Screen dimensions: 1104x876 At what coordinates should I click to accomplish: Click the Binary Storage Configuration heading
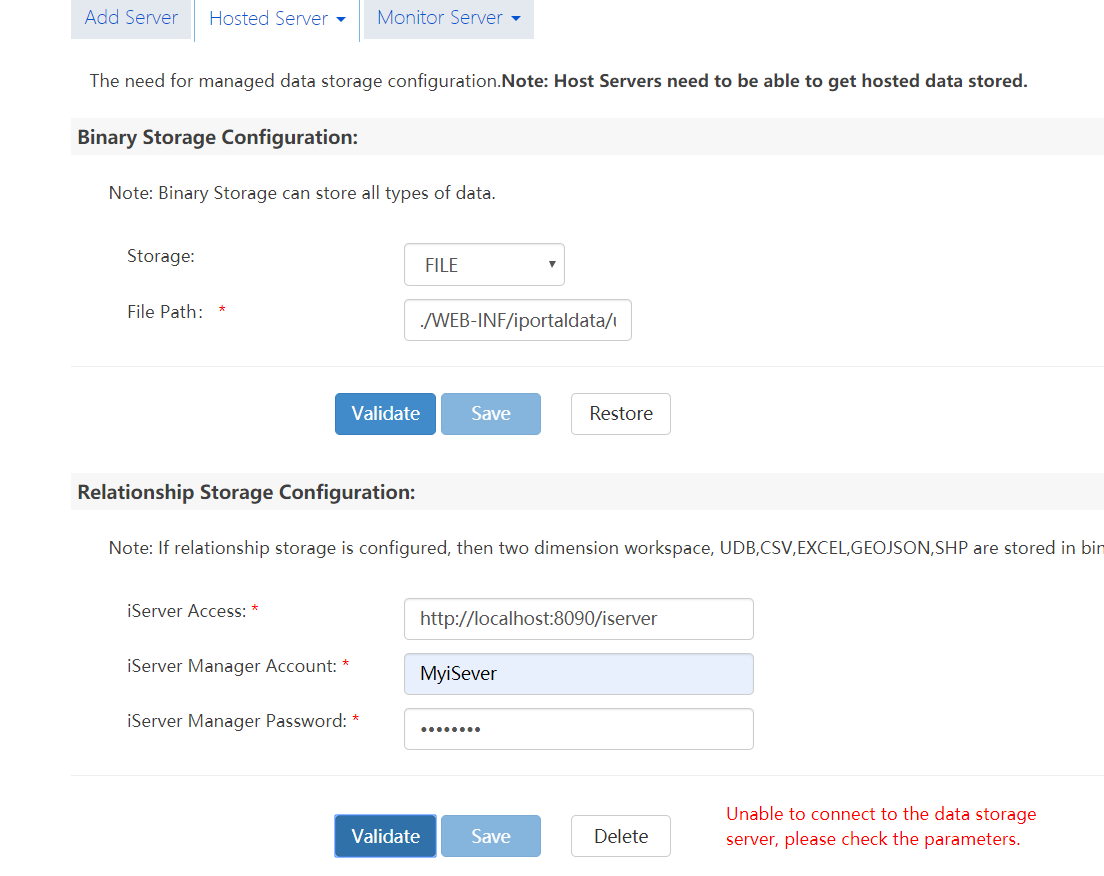point(217,137)
